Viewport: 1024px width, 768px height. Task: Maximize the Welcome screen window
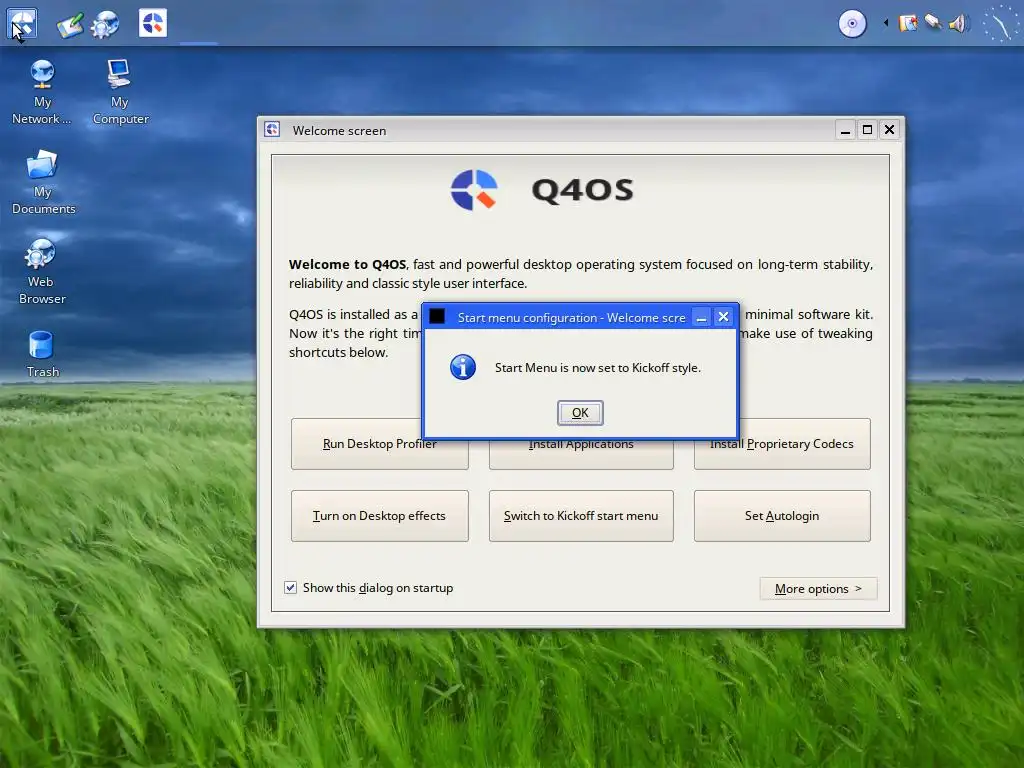(x=867, y=130)
